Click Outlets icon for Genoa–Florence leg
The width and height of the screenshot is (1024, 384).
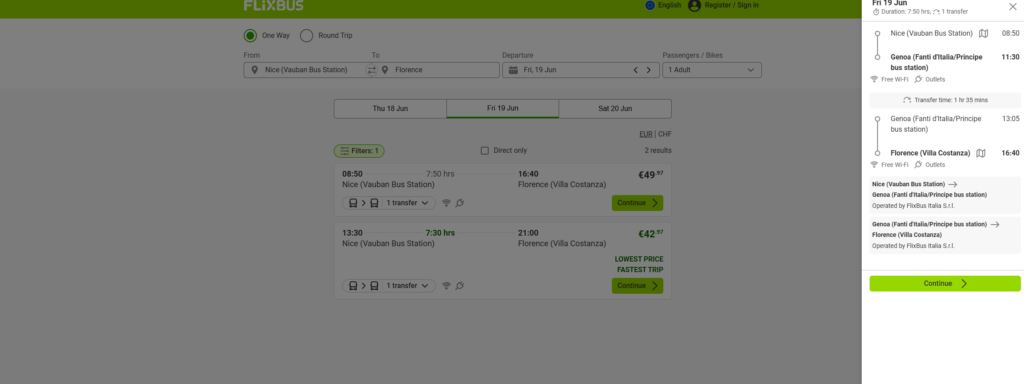click(x=918, y=165)
